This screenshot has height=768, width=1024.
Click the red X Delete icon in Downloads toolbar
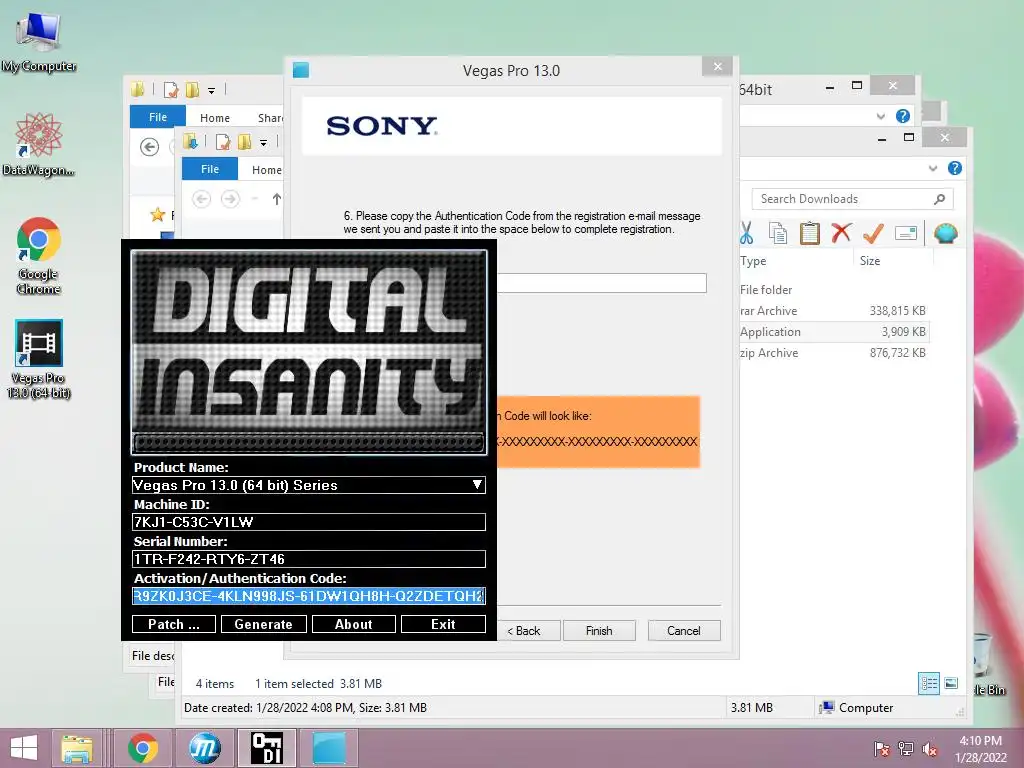(x=841, y=232)
